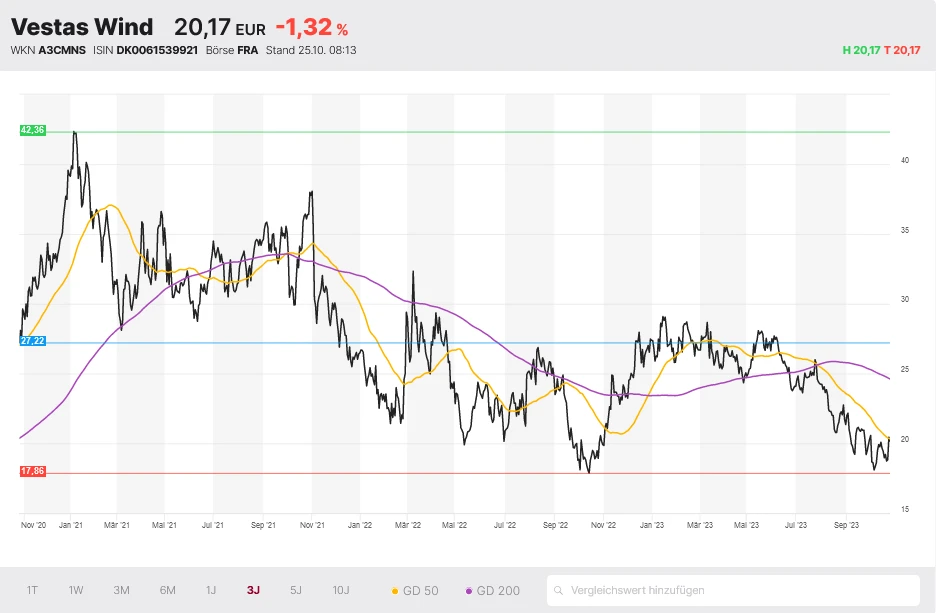Screen dimensions: 939x613
Task: Switch to the 6M chart view
Action: [x=167, y=590]
